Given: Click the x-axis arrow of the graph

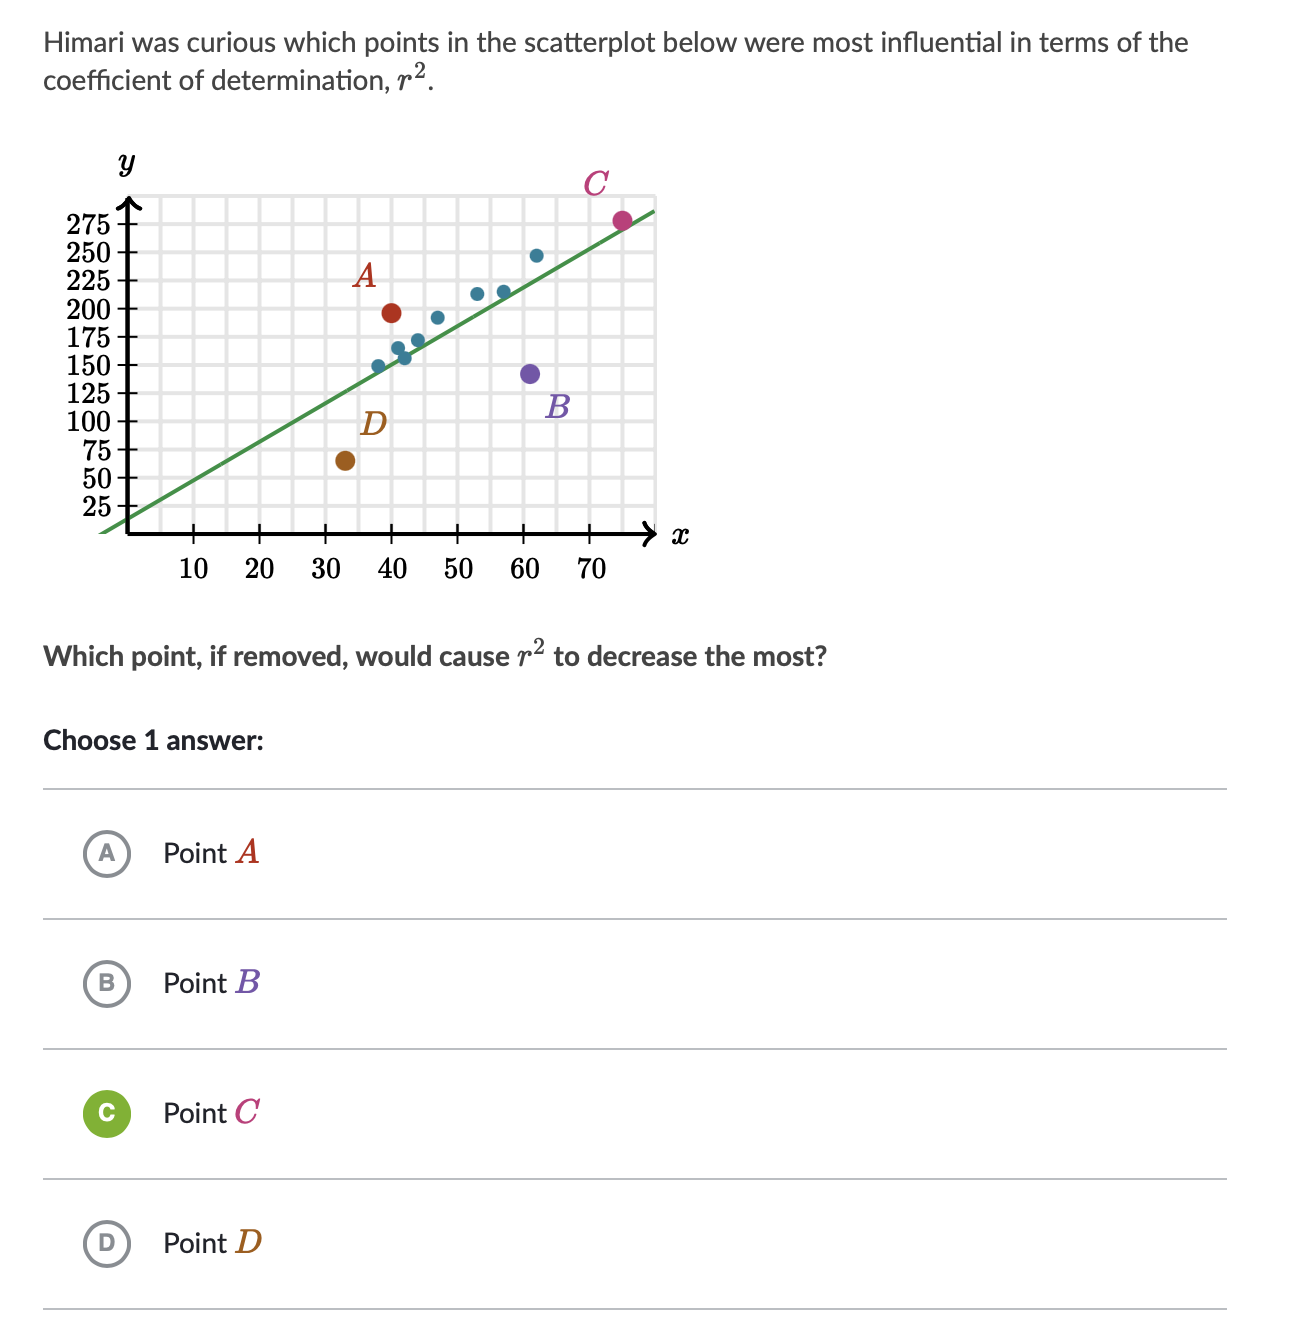Looking at the screenshot, I should pyautogui.click(x=652, y=534).
